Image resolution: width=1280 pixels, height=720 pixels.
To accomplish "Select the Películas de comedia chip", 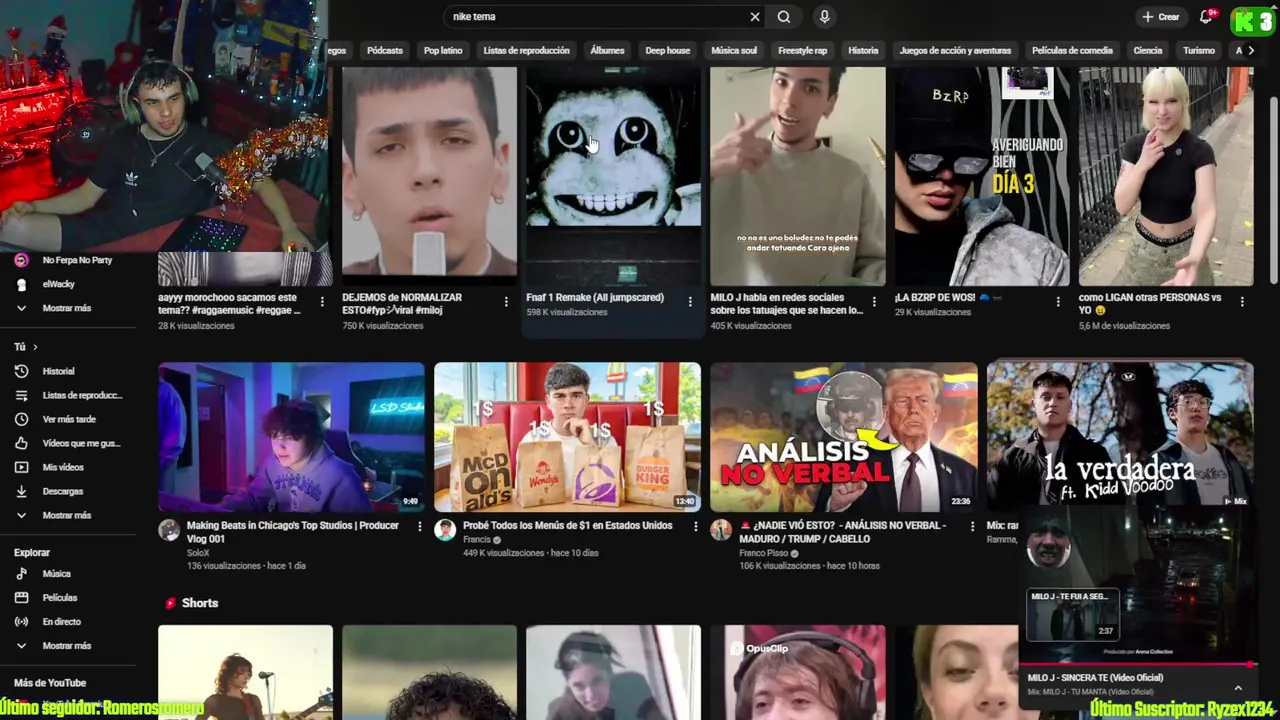I will [x=1072, y=50].
